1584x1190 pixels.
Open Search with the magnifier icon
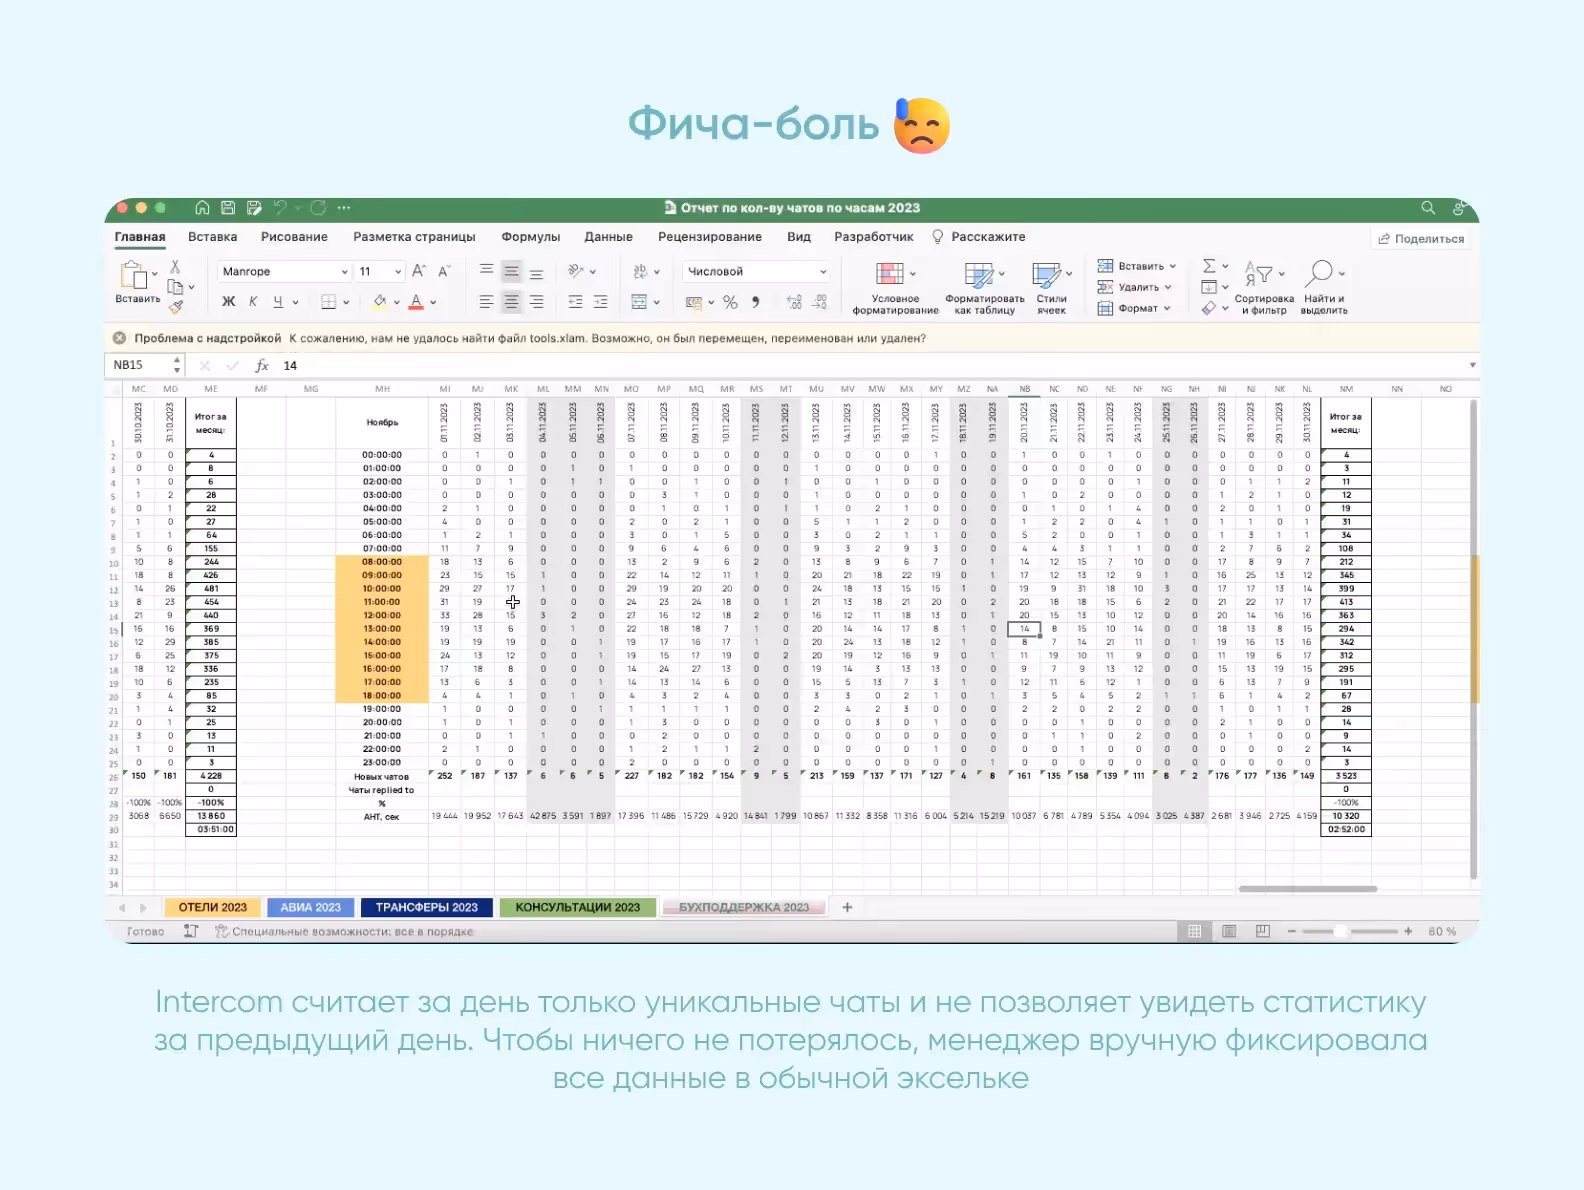coord(1428,208)
